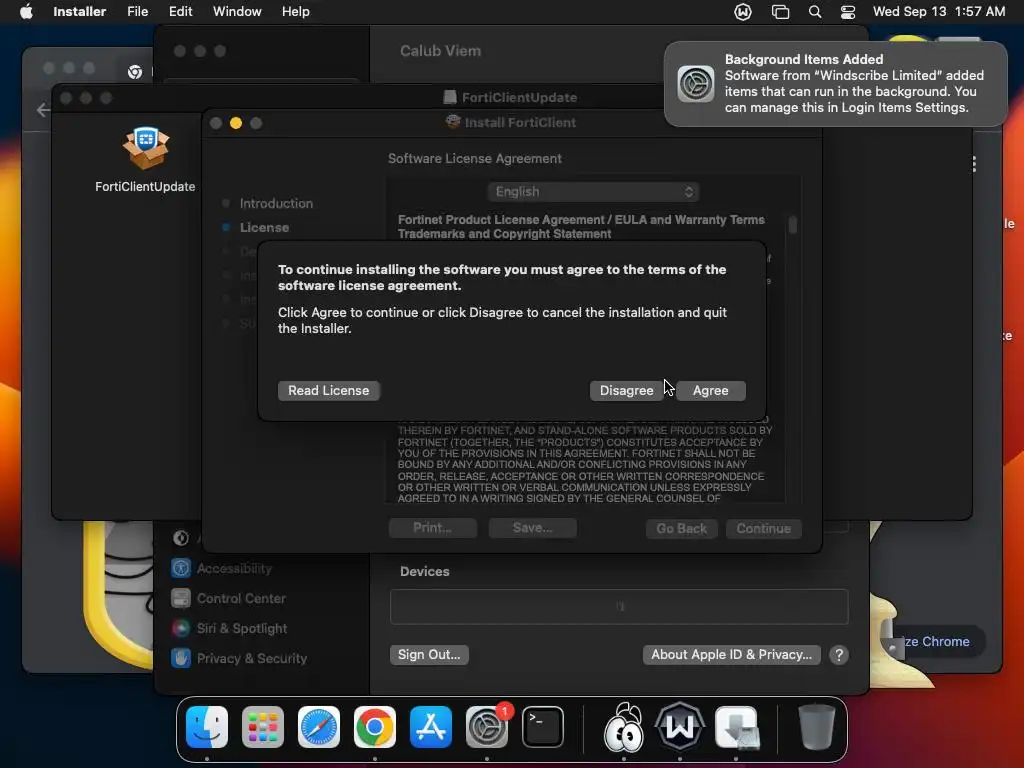
Task: Open the Installer app menu
Action: pyautogui.click(x=79, y=11)
